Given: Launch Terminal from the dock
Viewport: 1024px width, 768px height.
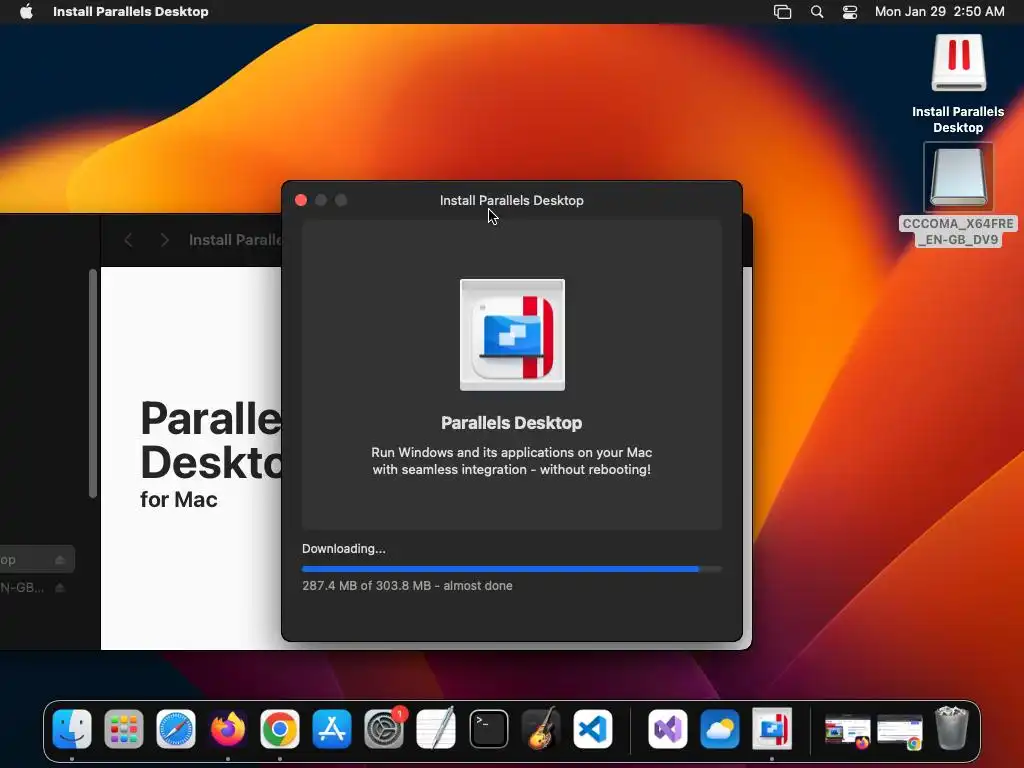Looking at the screenshot, I should (x=488, y=729).
